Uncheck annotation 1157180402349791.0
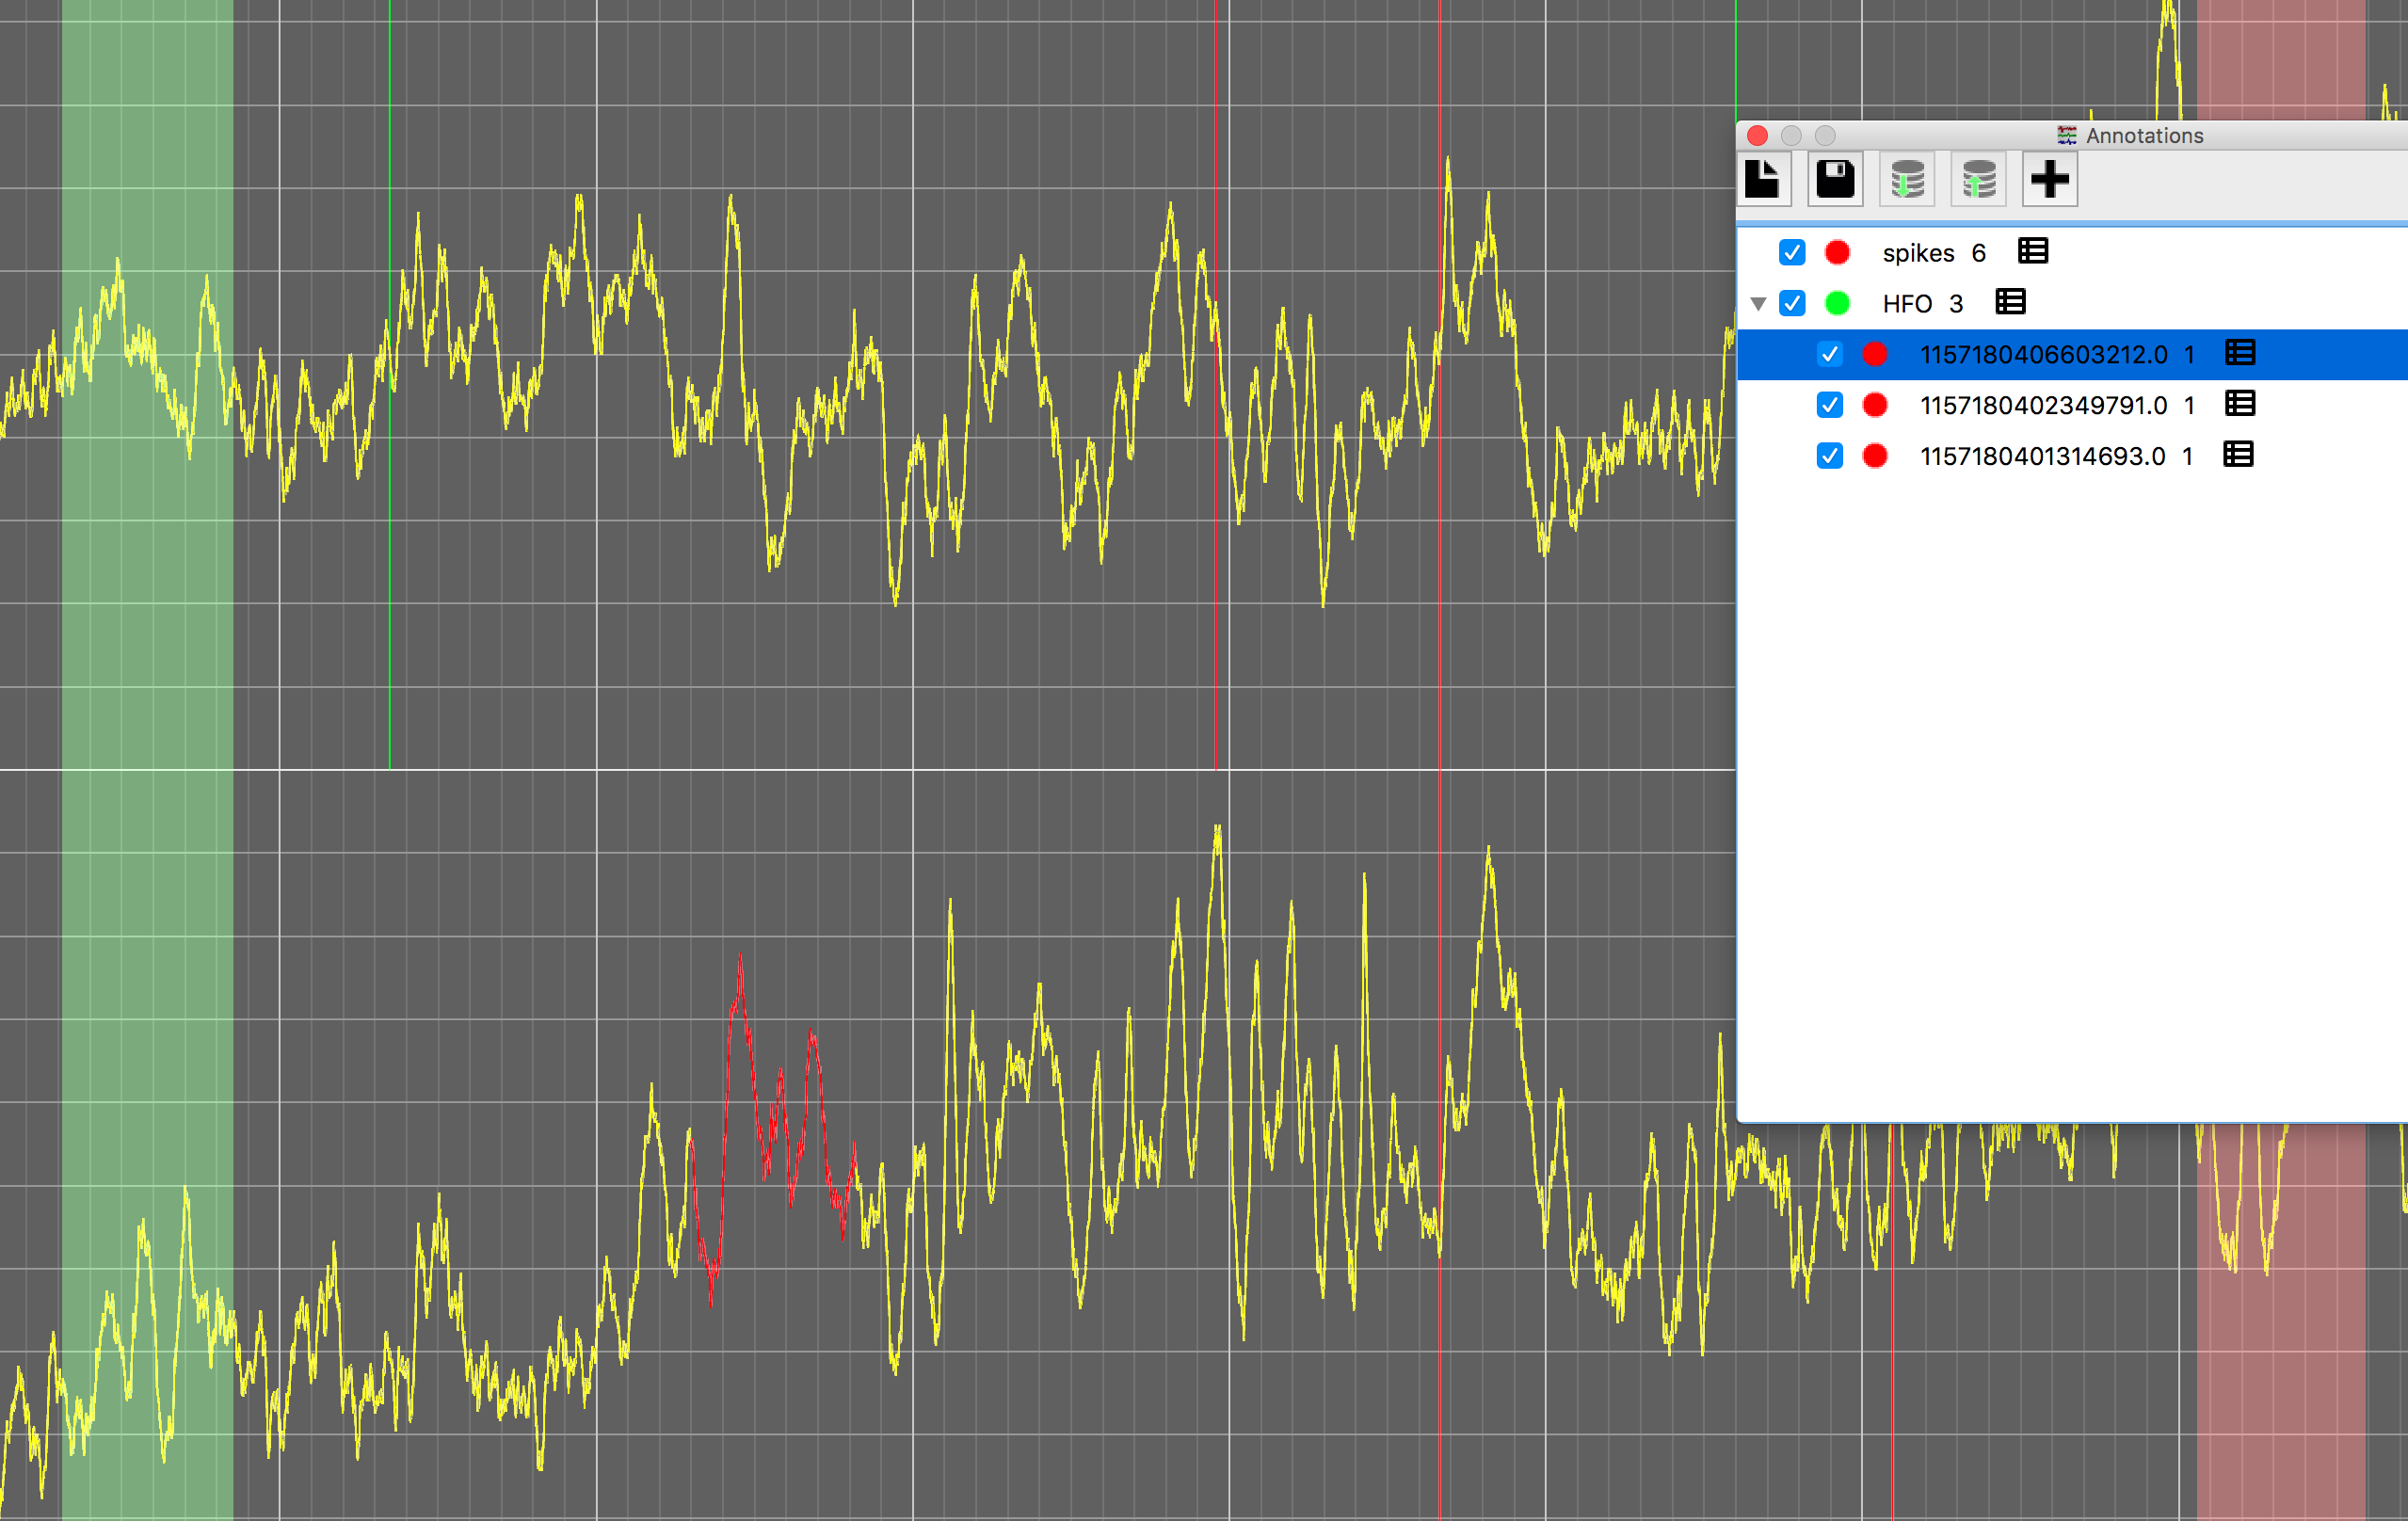The width and height of the screenshot is (2408, 1521). coord(1830,405)
